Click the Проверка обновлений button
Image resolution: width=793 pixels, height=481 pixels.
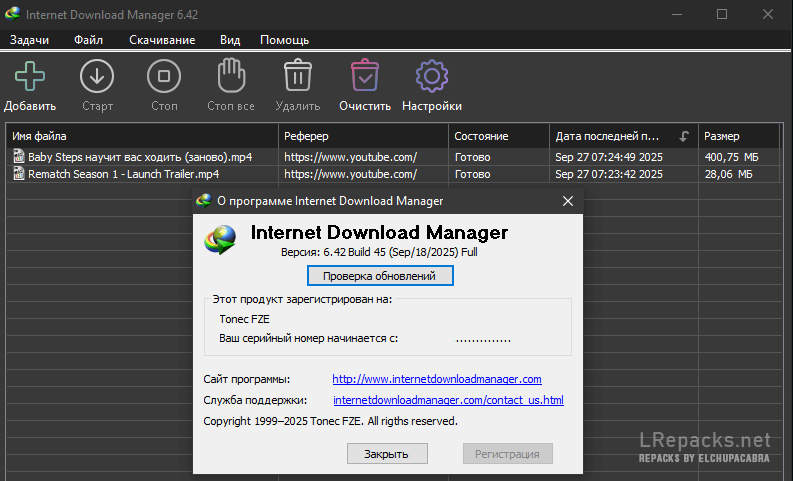(380, 275)
